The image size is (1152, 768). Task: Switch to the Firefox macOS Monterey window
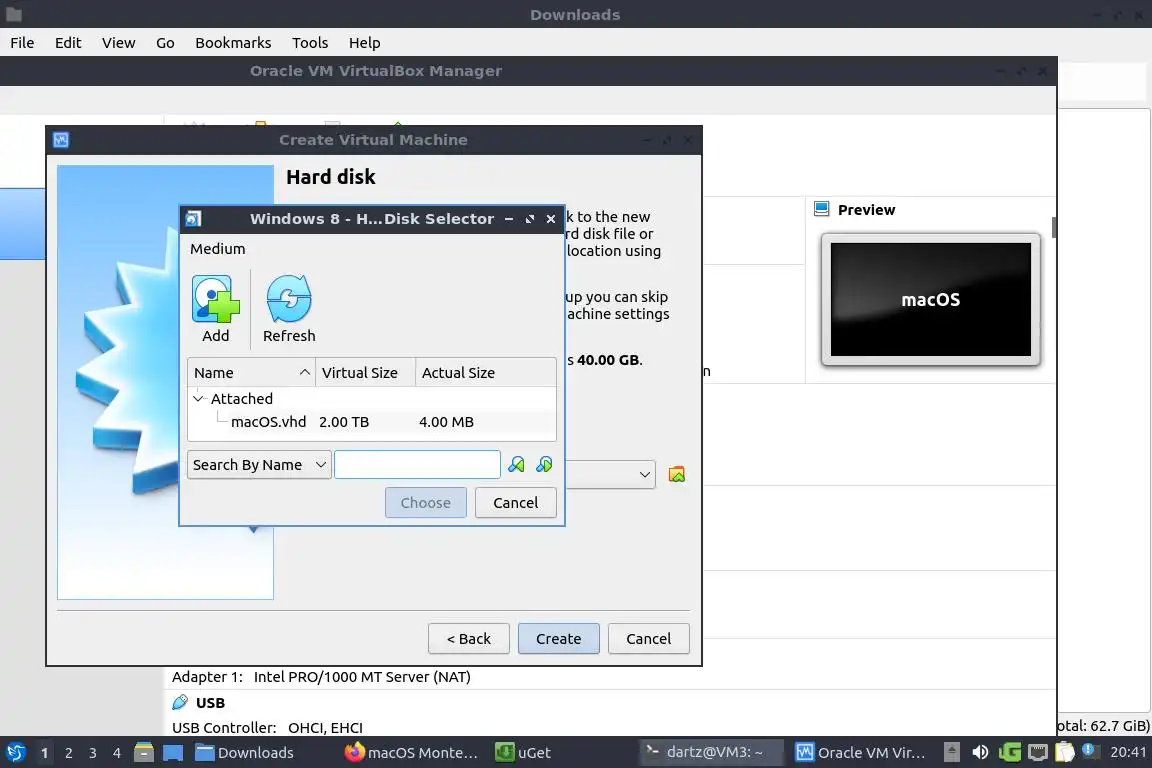(x=411, y=753)
